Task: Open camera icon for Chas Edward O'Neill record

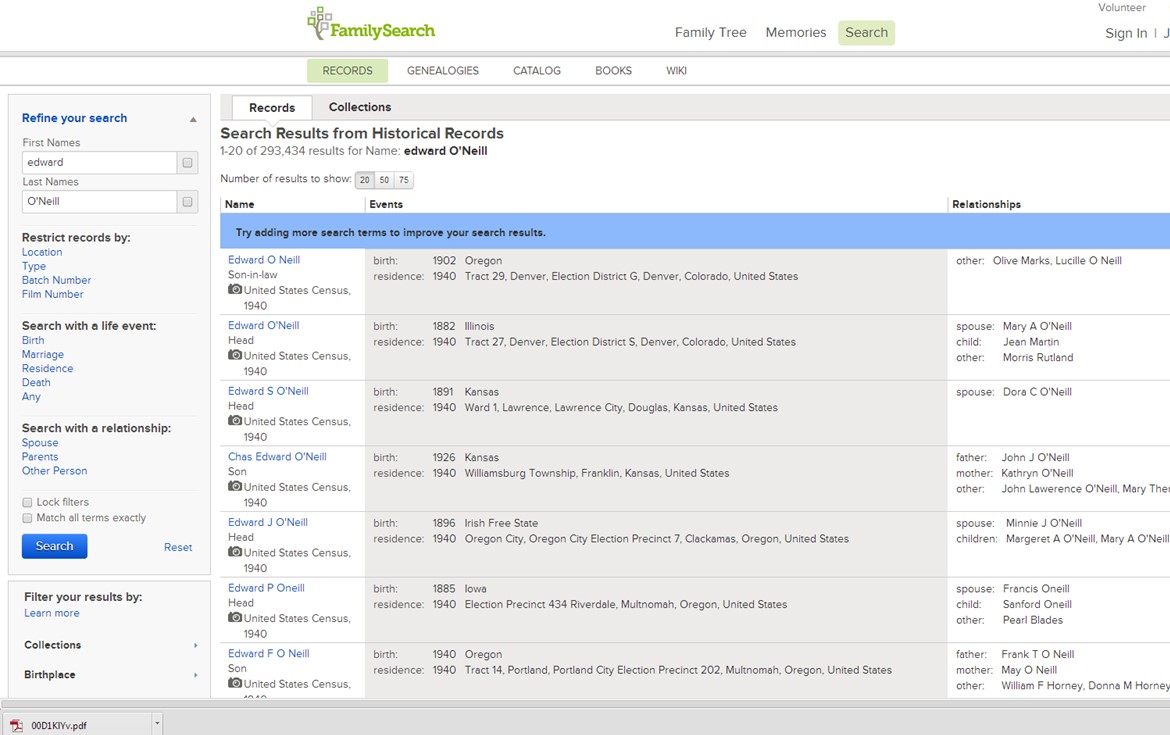Action: click(x=235, y=487)
